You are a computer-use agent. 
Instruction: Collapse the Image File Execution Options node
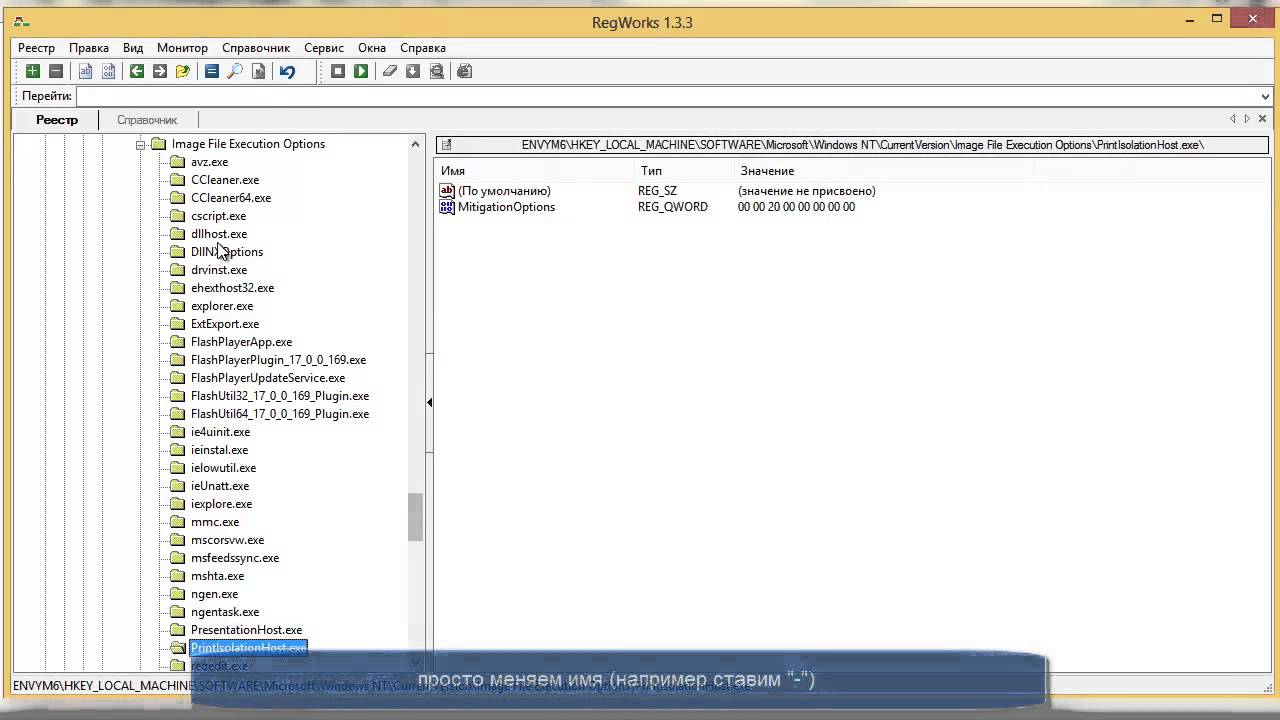point(141,144)
